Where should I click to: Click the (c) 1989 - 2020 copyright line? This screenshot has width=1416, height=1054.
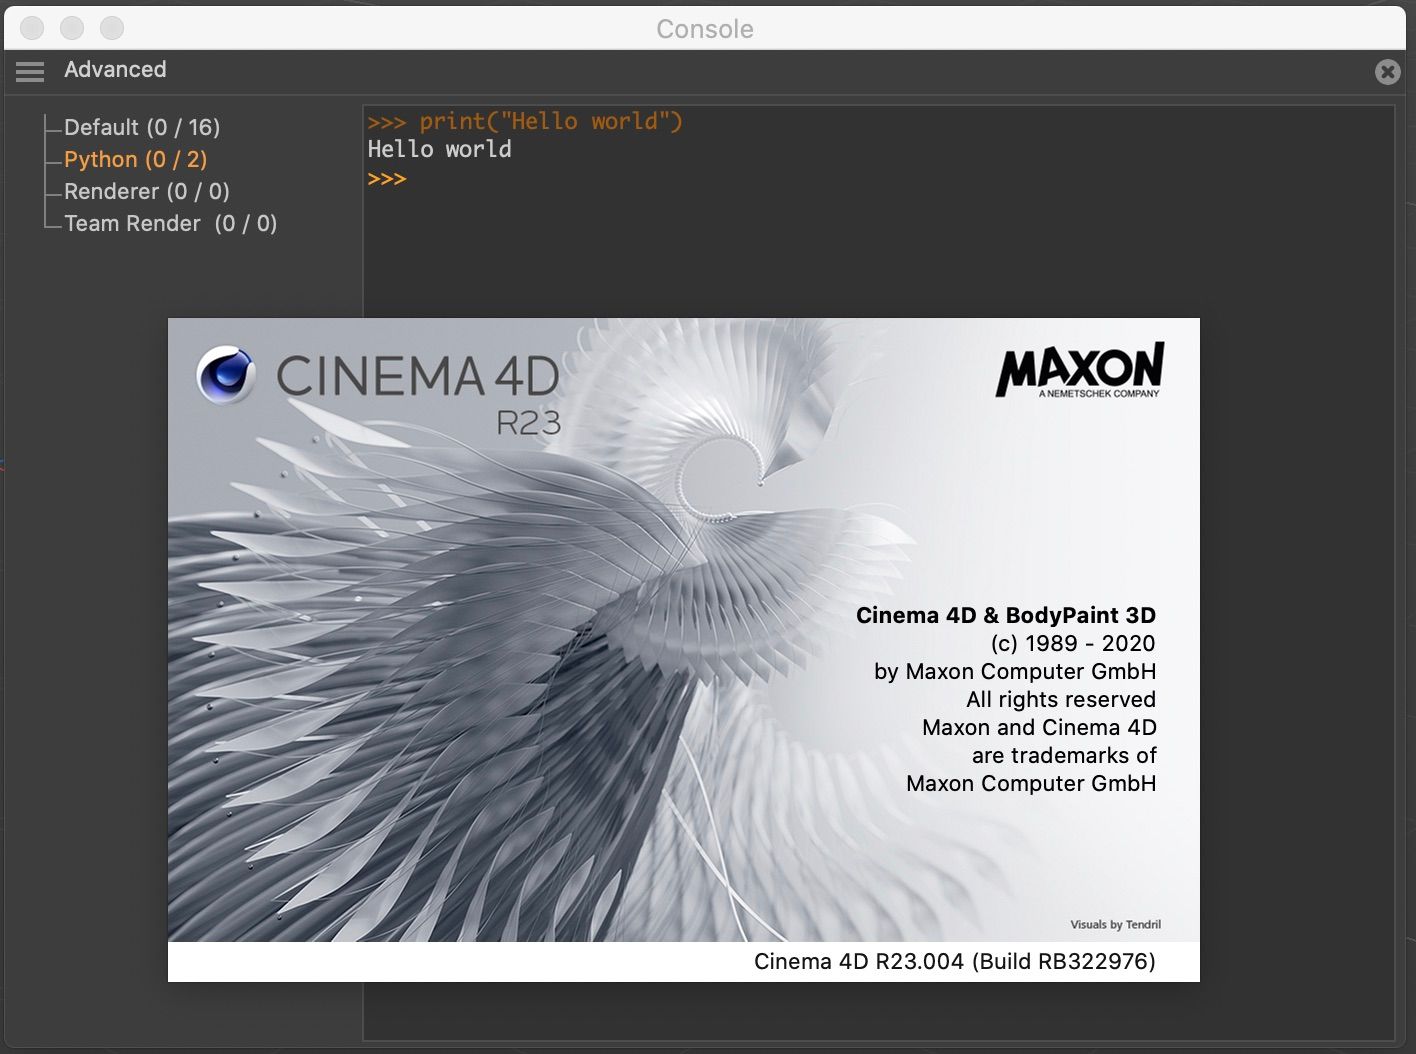1073,643
